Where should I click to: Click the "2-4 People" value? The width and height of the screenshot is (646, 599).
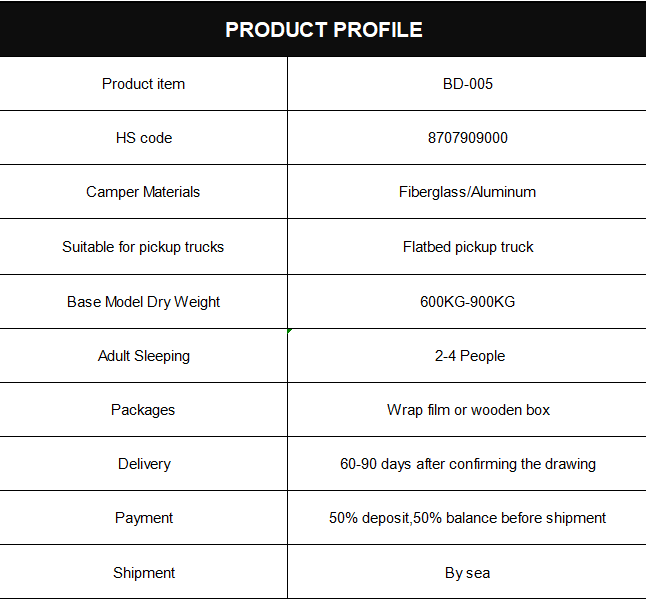[467, 356]
